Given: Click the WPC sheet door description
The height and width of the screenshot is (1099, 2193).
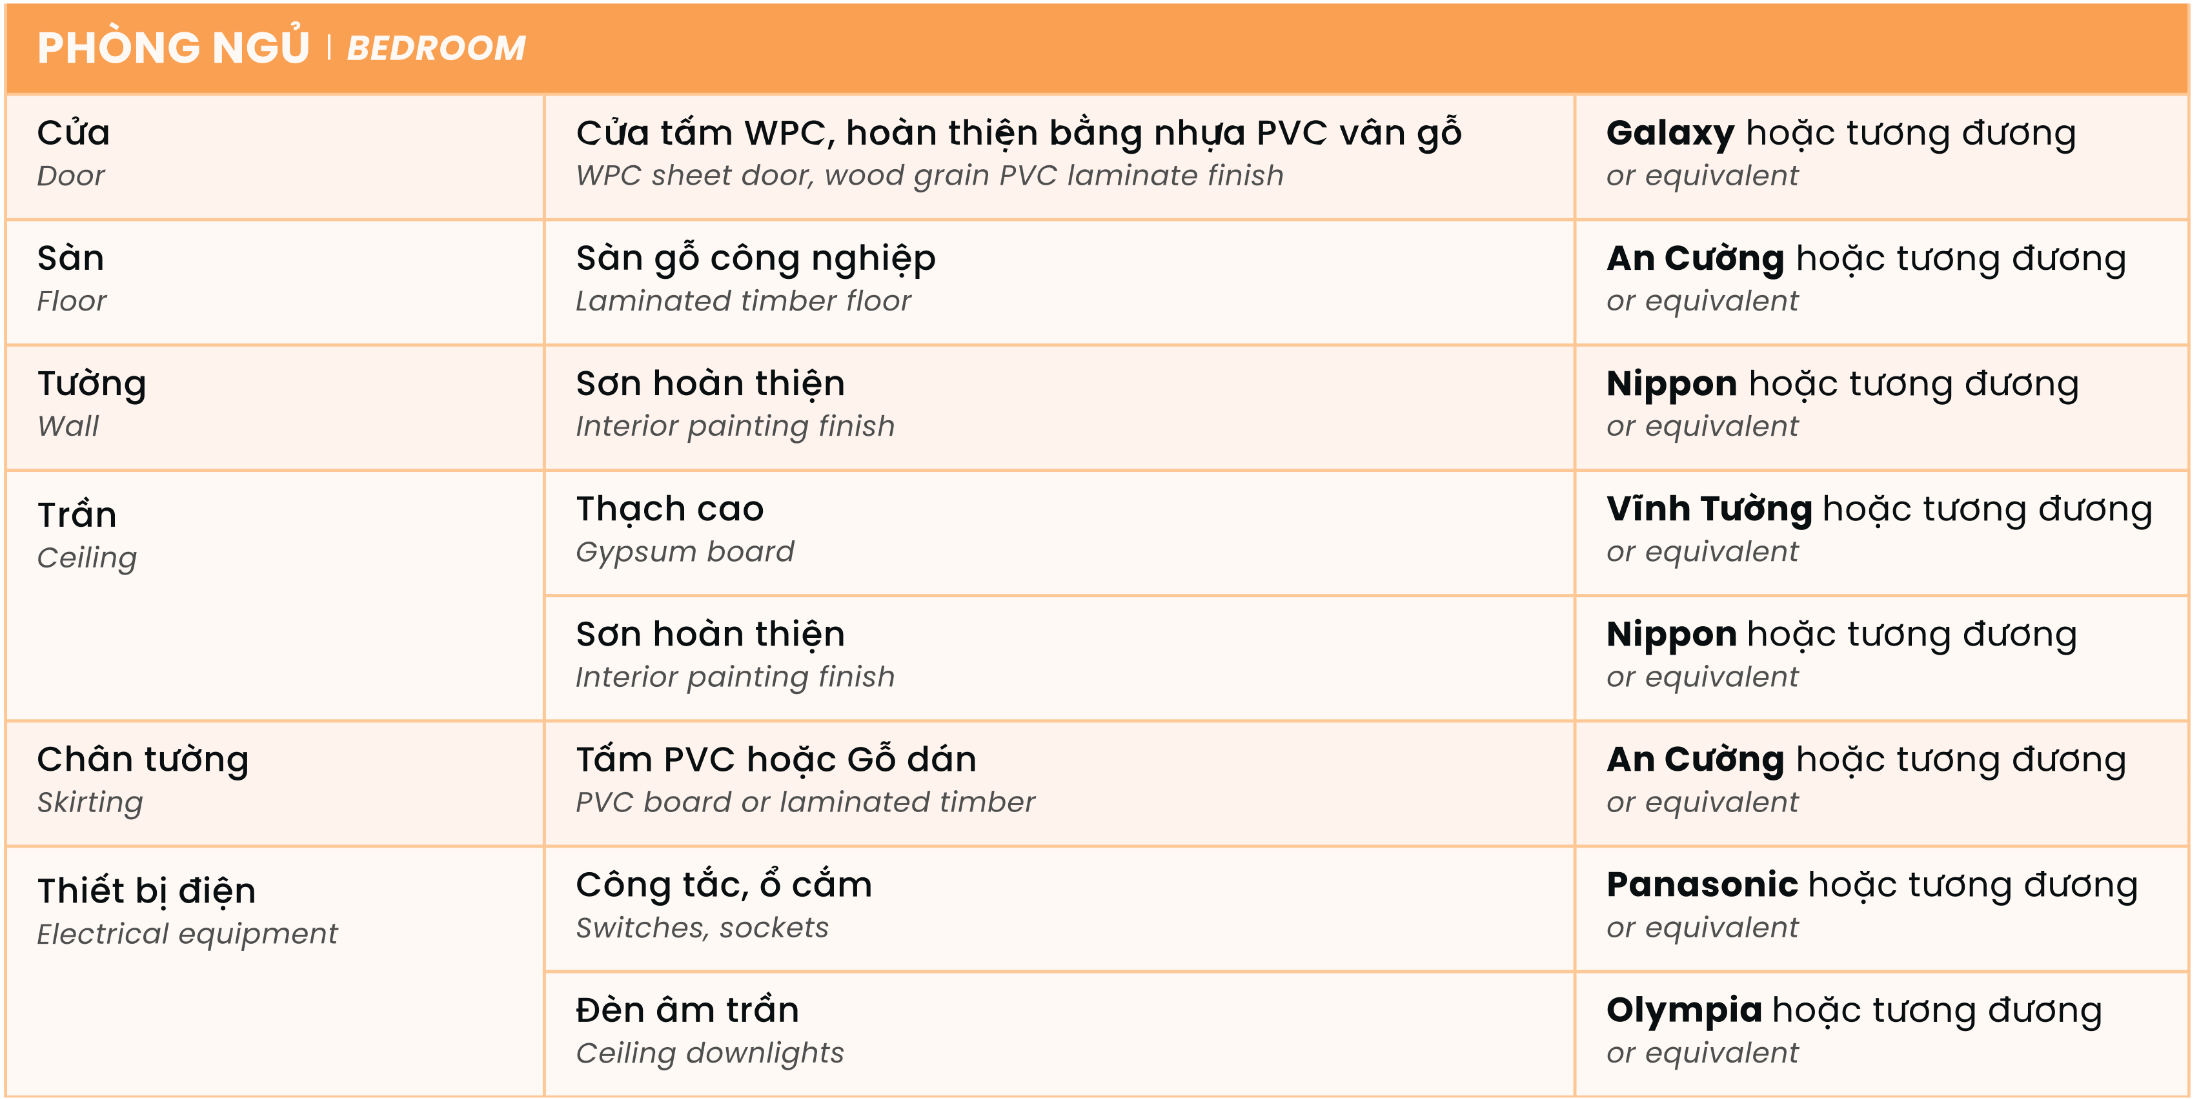Looking at the screenshot, I should (929, 176).
